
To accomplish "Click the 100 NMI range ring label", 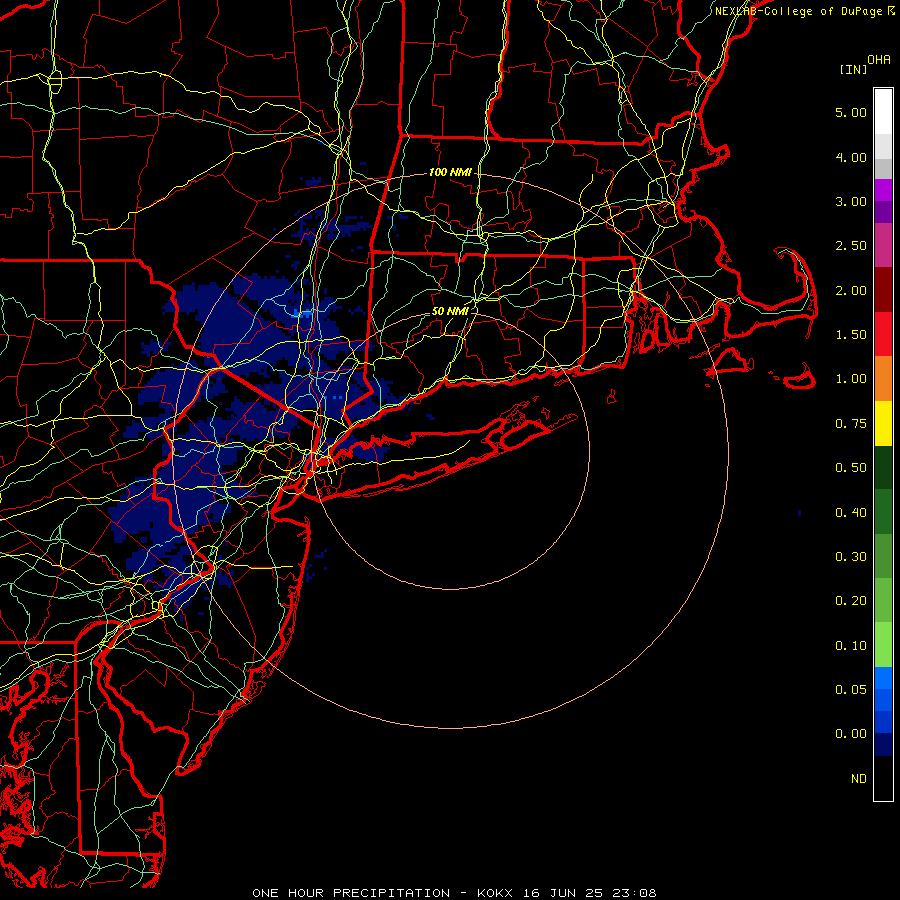I will click(450, 172).
